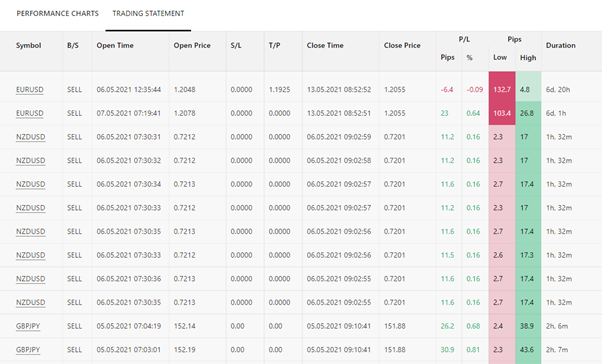Screen dimensions: 602x364
Task: Click the T/P column header
Action: (x=274, y=45)
